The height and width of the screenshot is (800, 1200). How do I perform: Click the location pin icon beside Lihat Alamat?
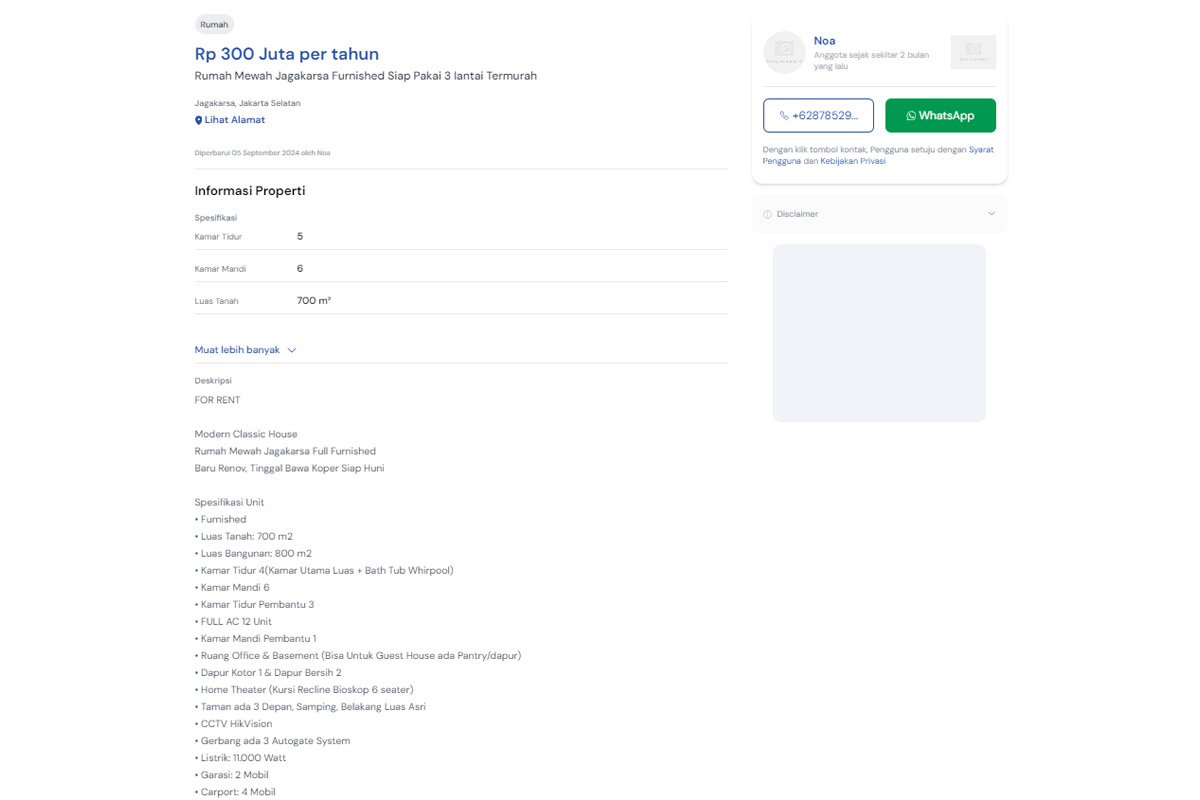pos(198,120)
